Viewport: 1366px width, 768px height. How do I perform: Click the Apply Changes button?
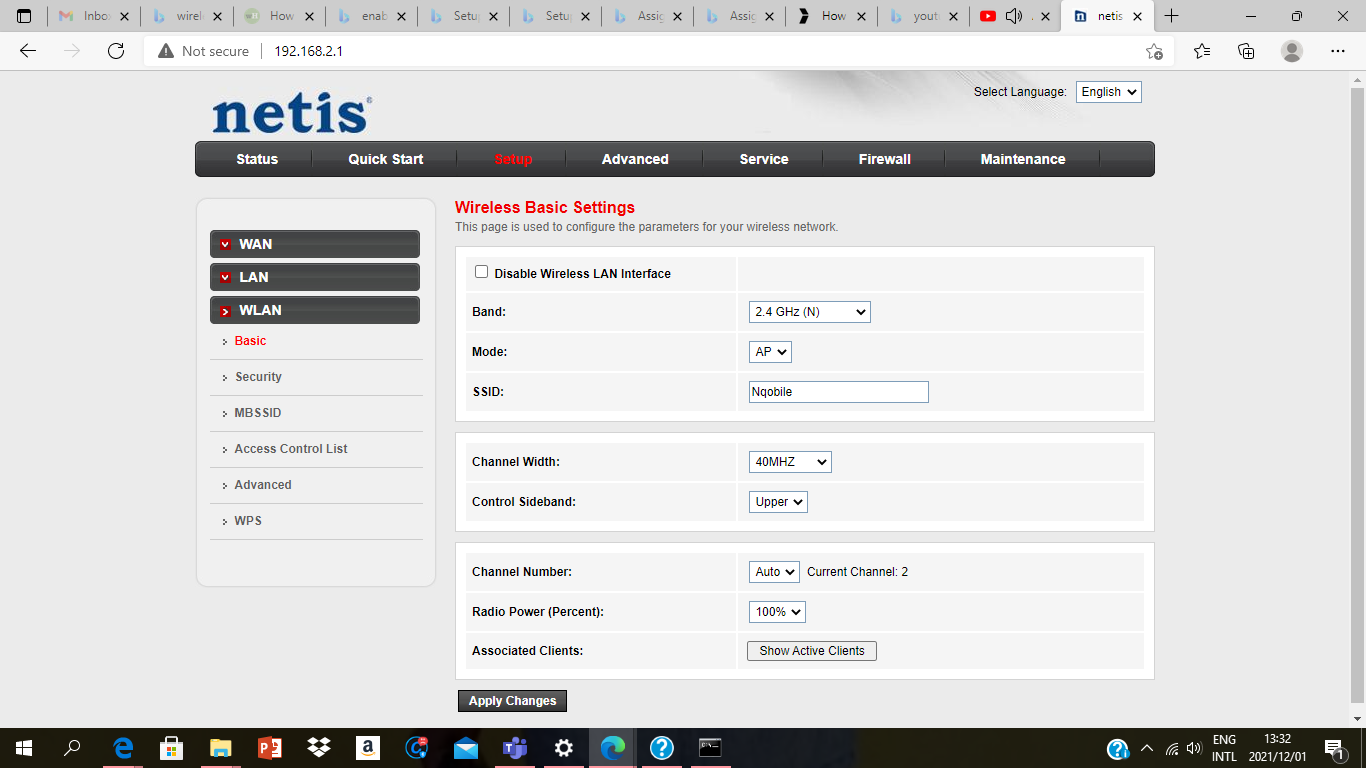point(512,701)
